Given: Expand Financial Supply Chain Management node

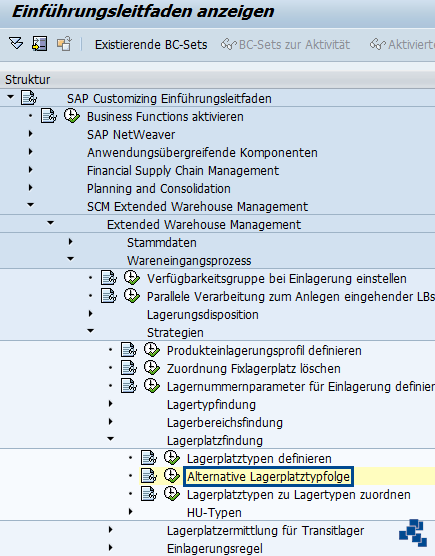Looking at the screenshot, I should [x=30, y=170].
